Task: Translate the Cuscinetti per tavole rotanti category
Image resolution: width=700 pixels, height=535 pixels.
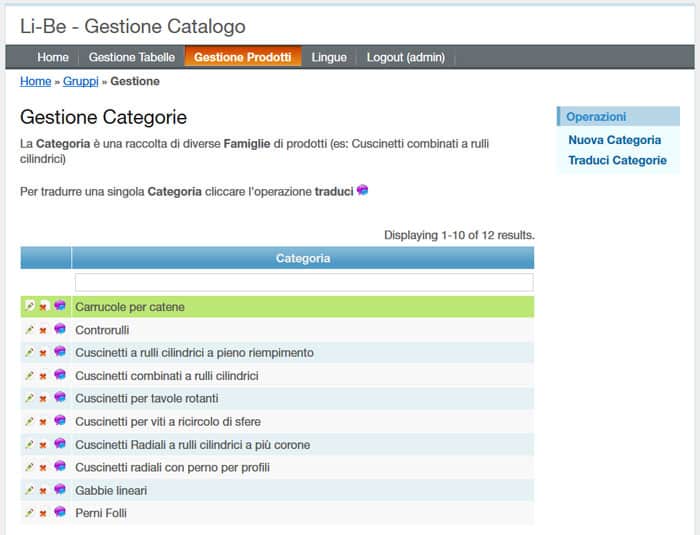Action: pyautogui.click(x=59, y=398)
